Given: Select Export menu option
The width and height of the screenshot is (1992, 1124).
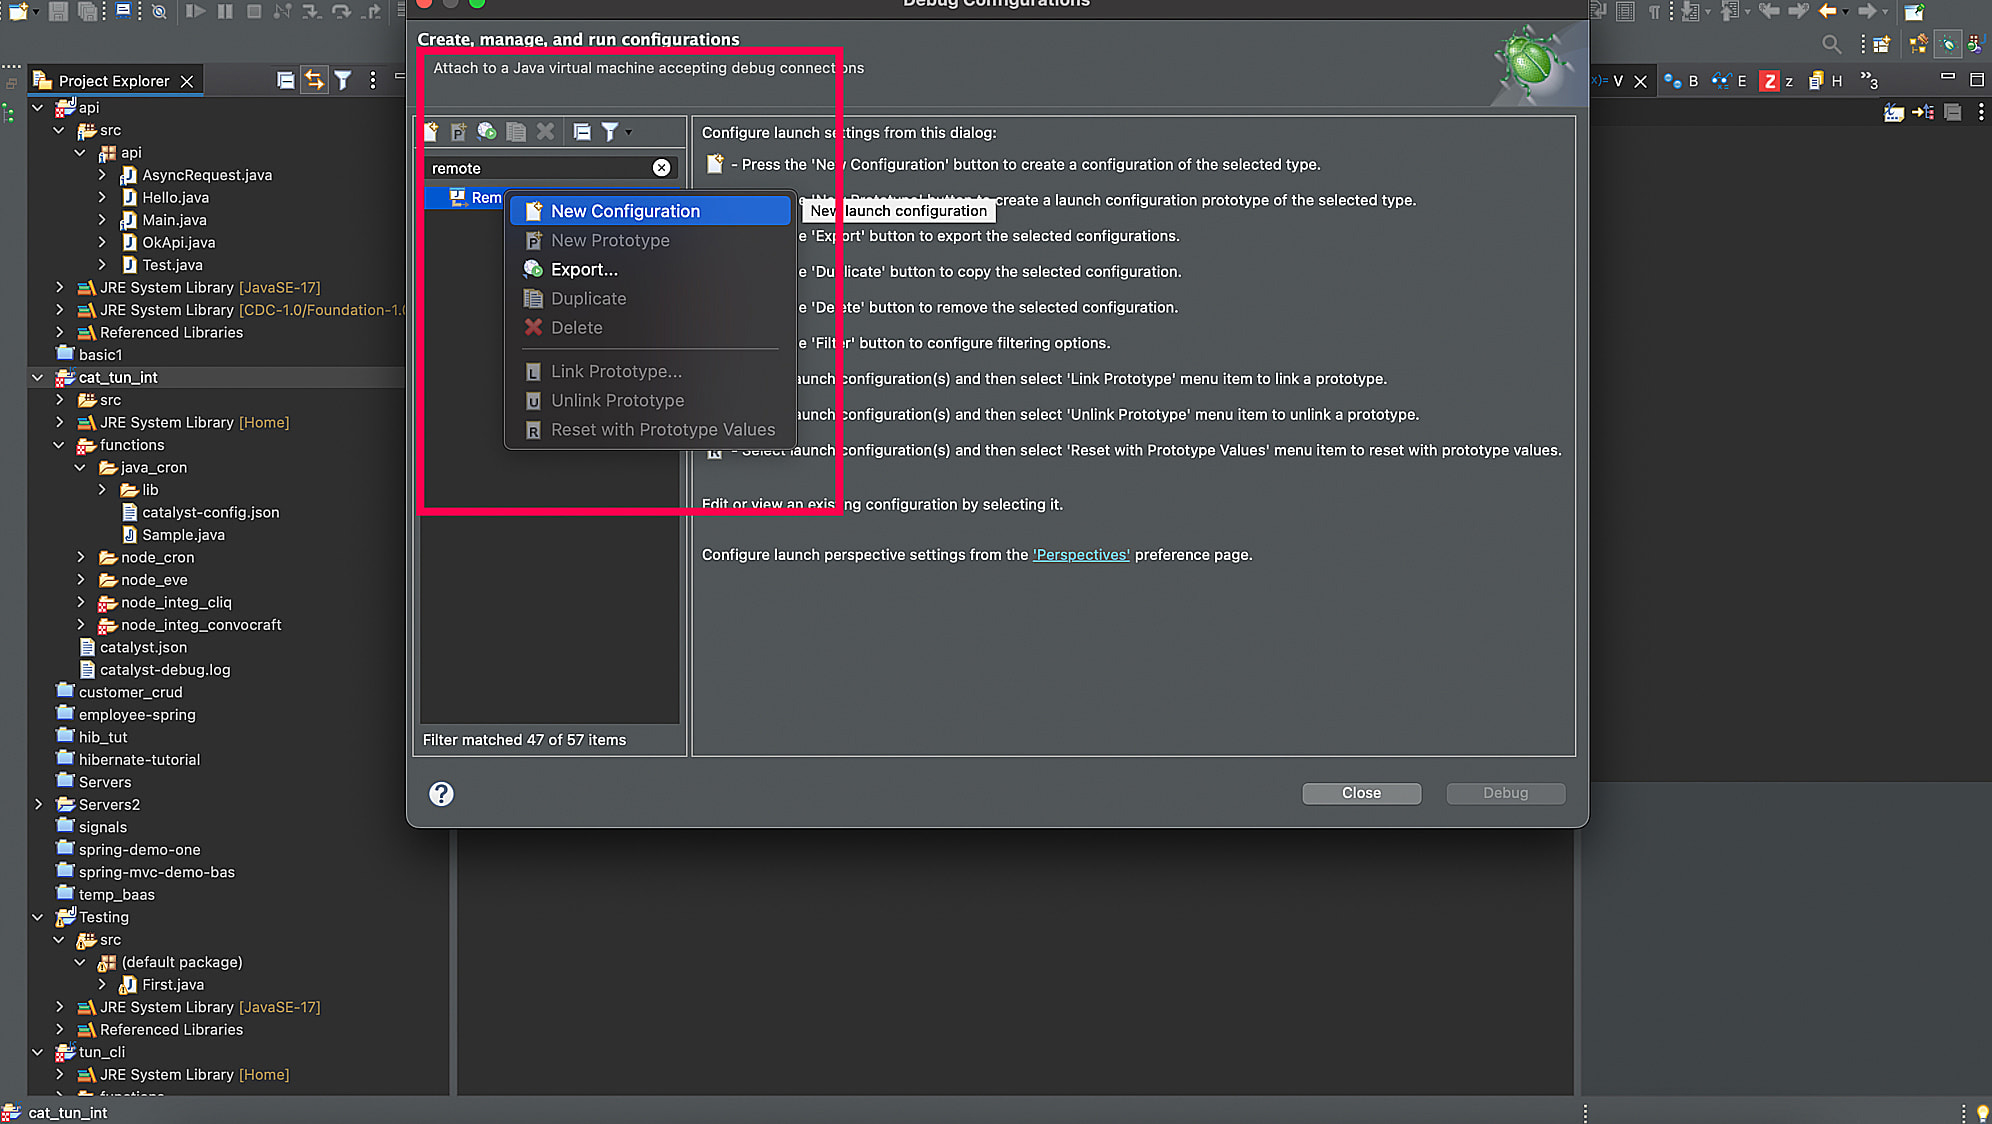Looking at the screenshot, I should tap(584, 269).
